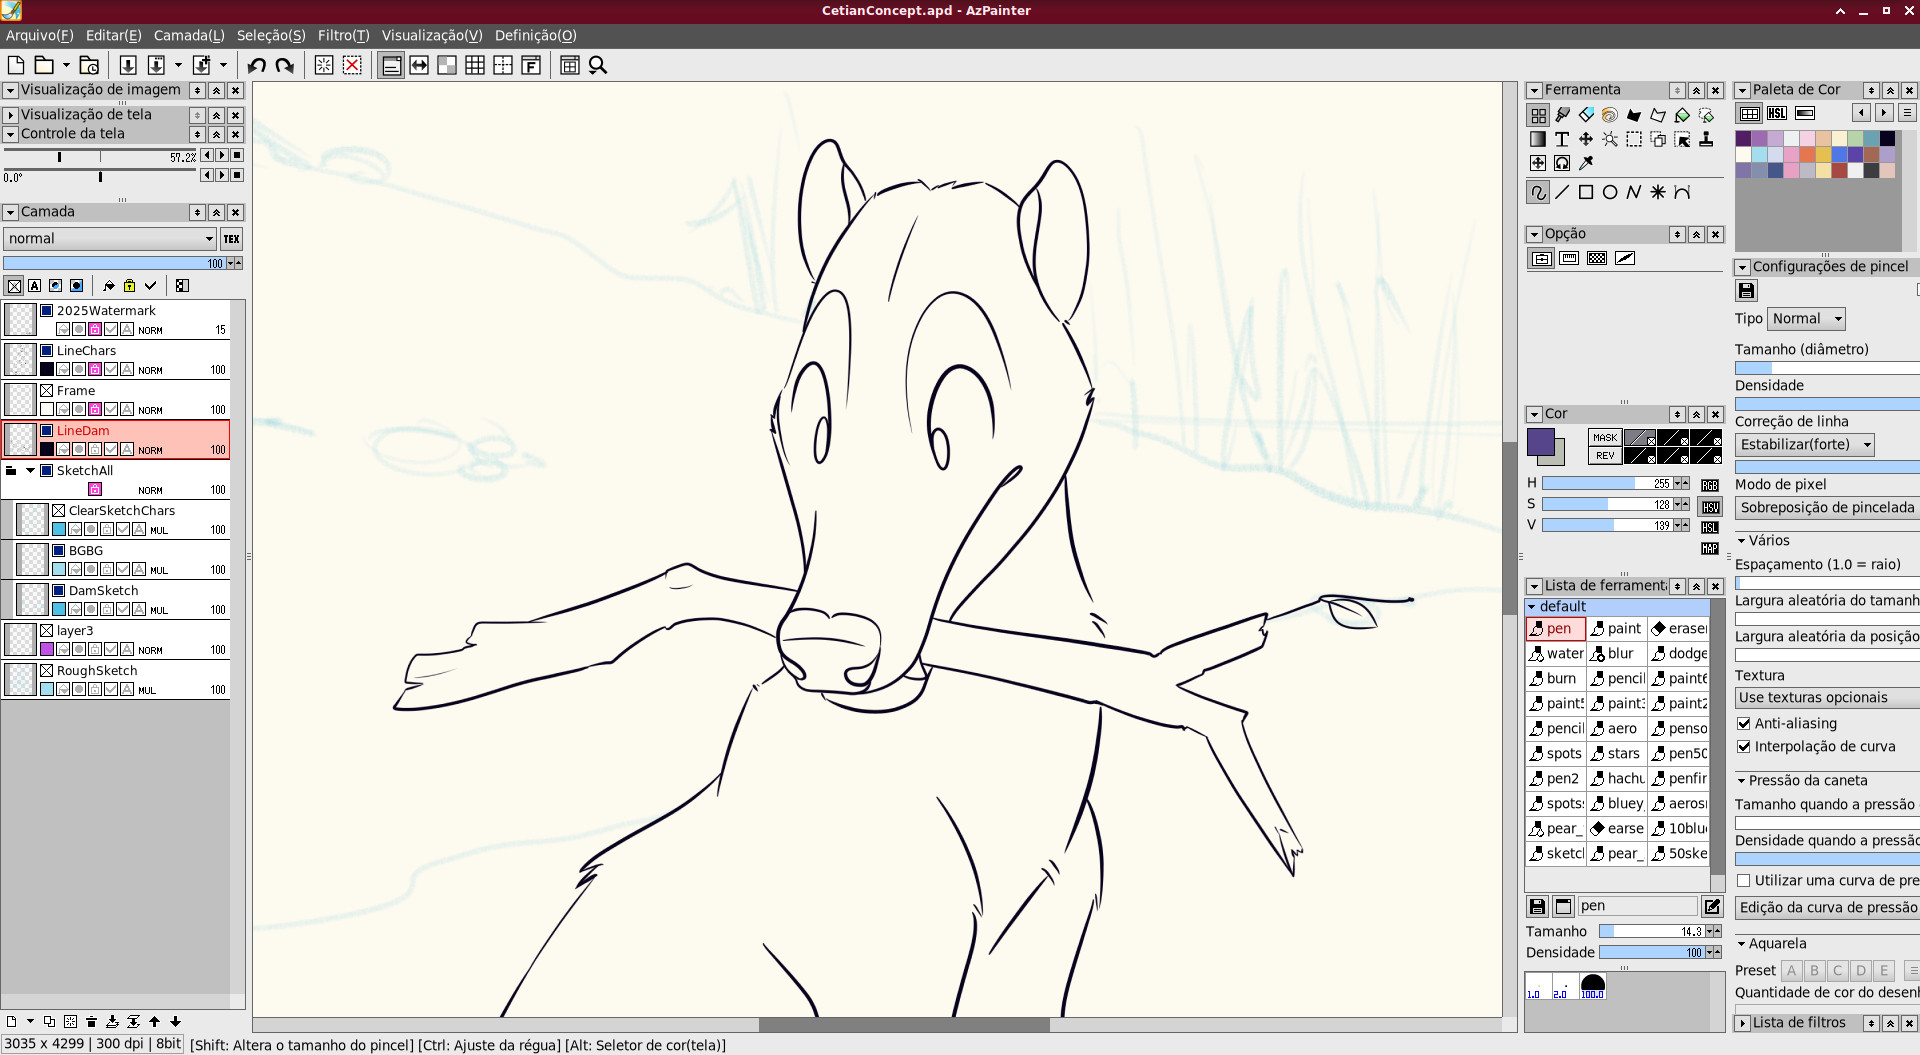
Task: Open the Visualização menu
Action: 432,35
